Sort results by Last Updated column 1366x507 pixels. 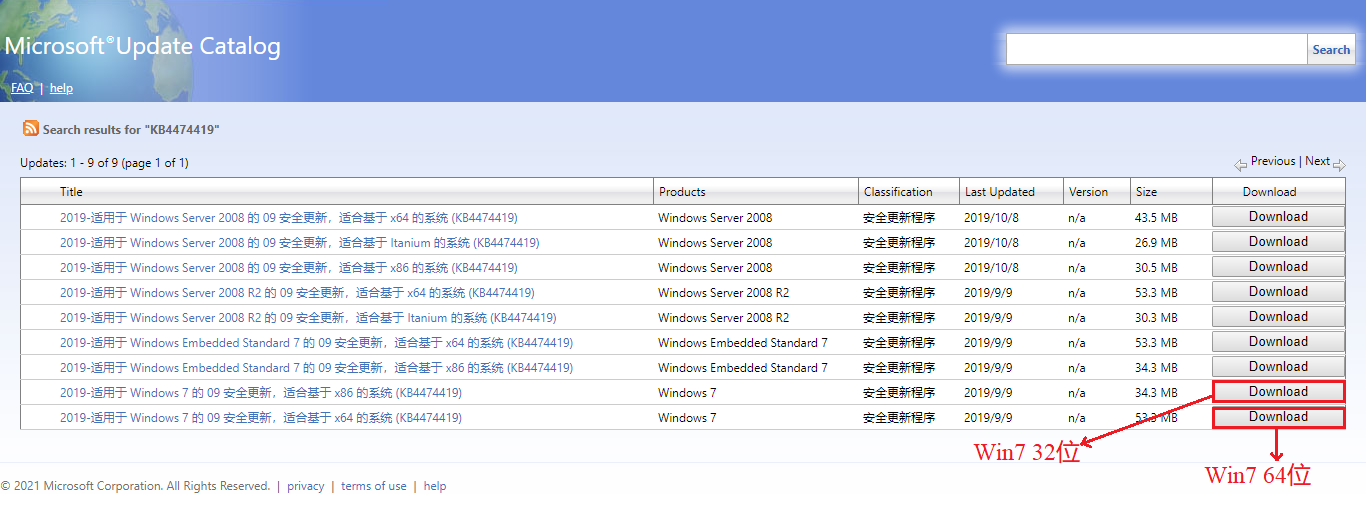click(x=999, y=192)
